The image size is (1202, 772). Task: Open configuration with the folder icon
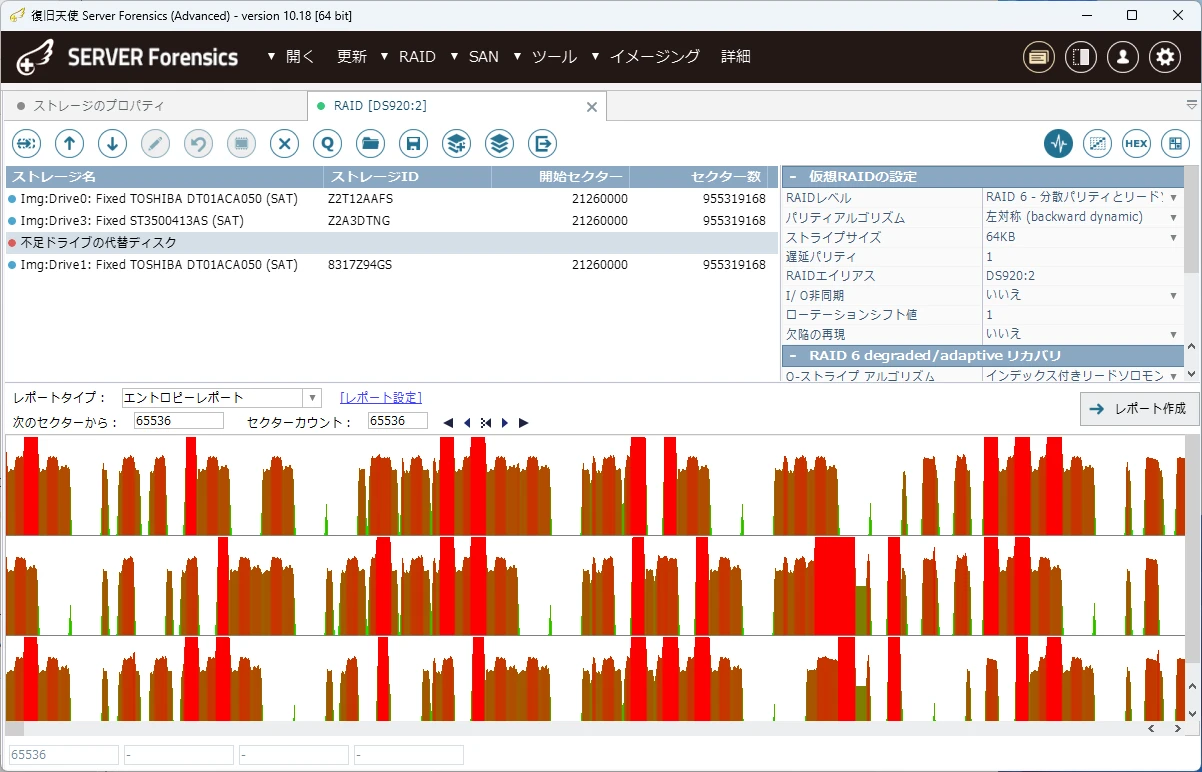point(371,144)
